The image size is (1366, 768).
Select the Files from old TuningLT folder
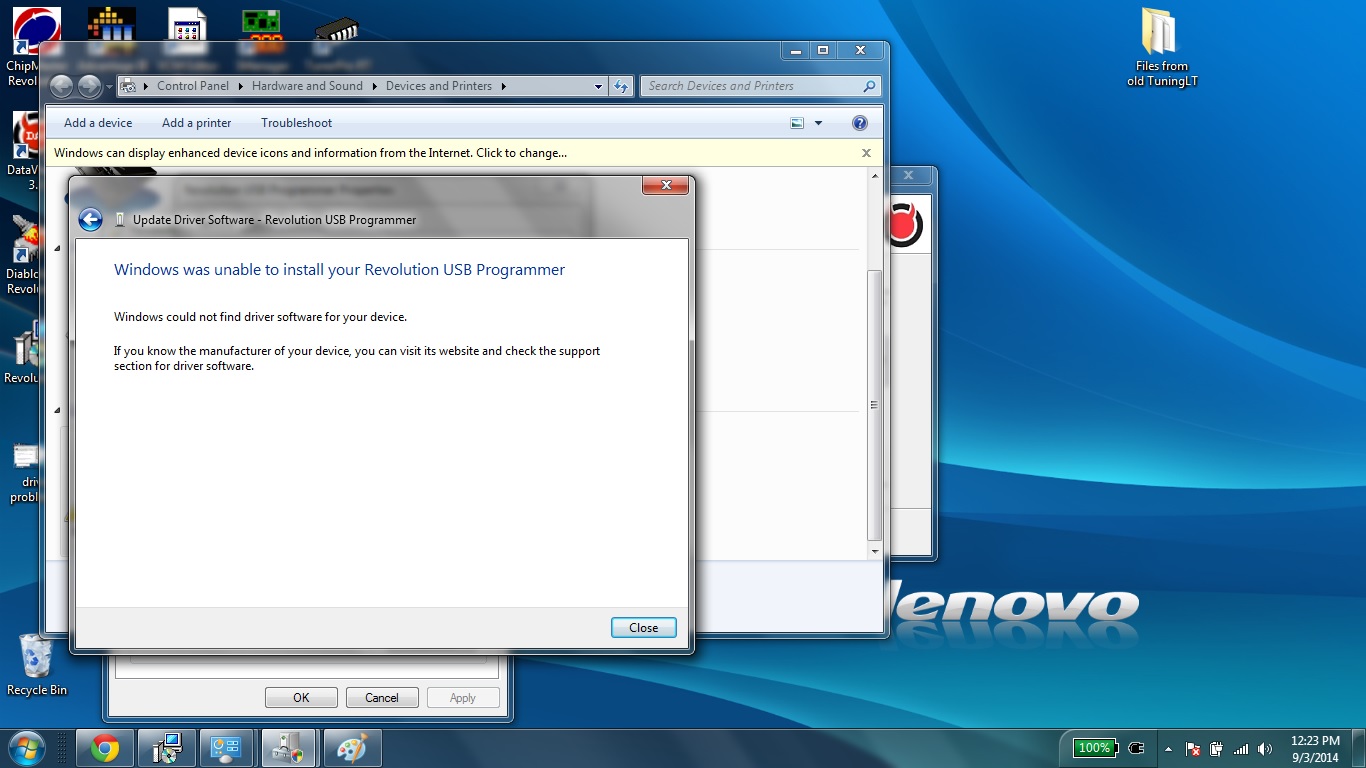coord(1161,48)
